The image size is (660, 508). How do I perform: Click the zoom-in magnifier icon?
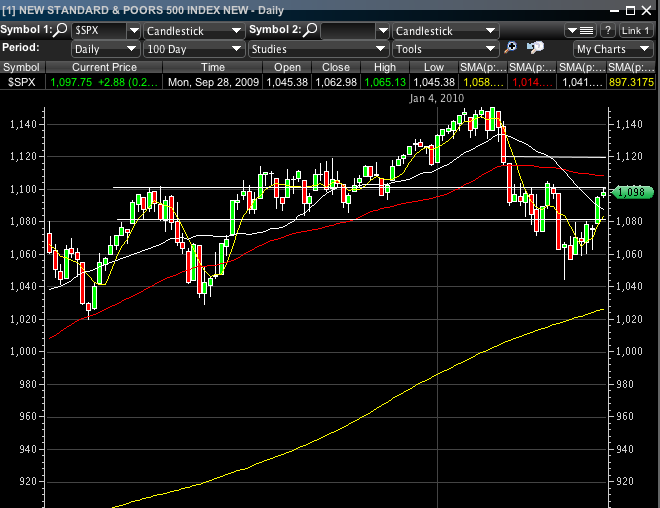pyautogui.click(x=511, y=48)
